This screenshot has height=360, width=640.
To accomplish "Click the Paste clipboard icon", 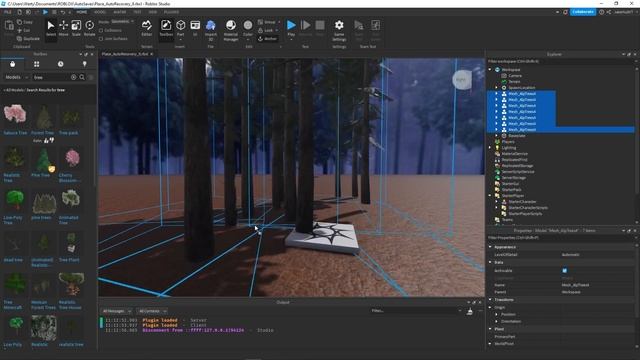I will coord(9,28).
